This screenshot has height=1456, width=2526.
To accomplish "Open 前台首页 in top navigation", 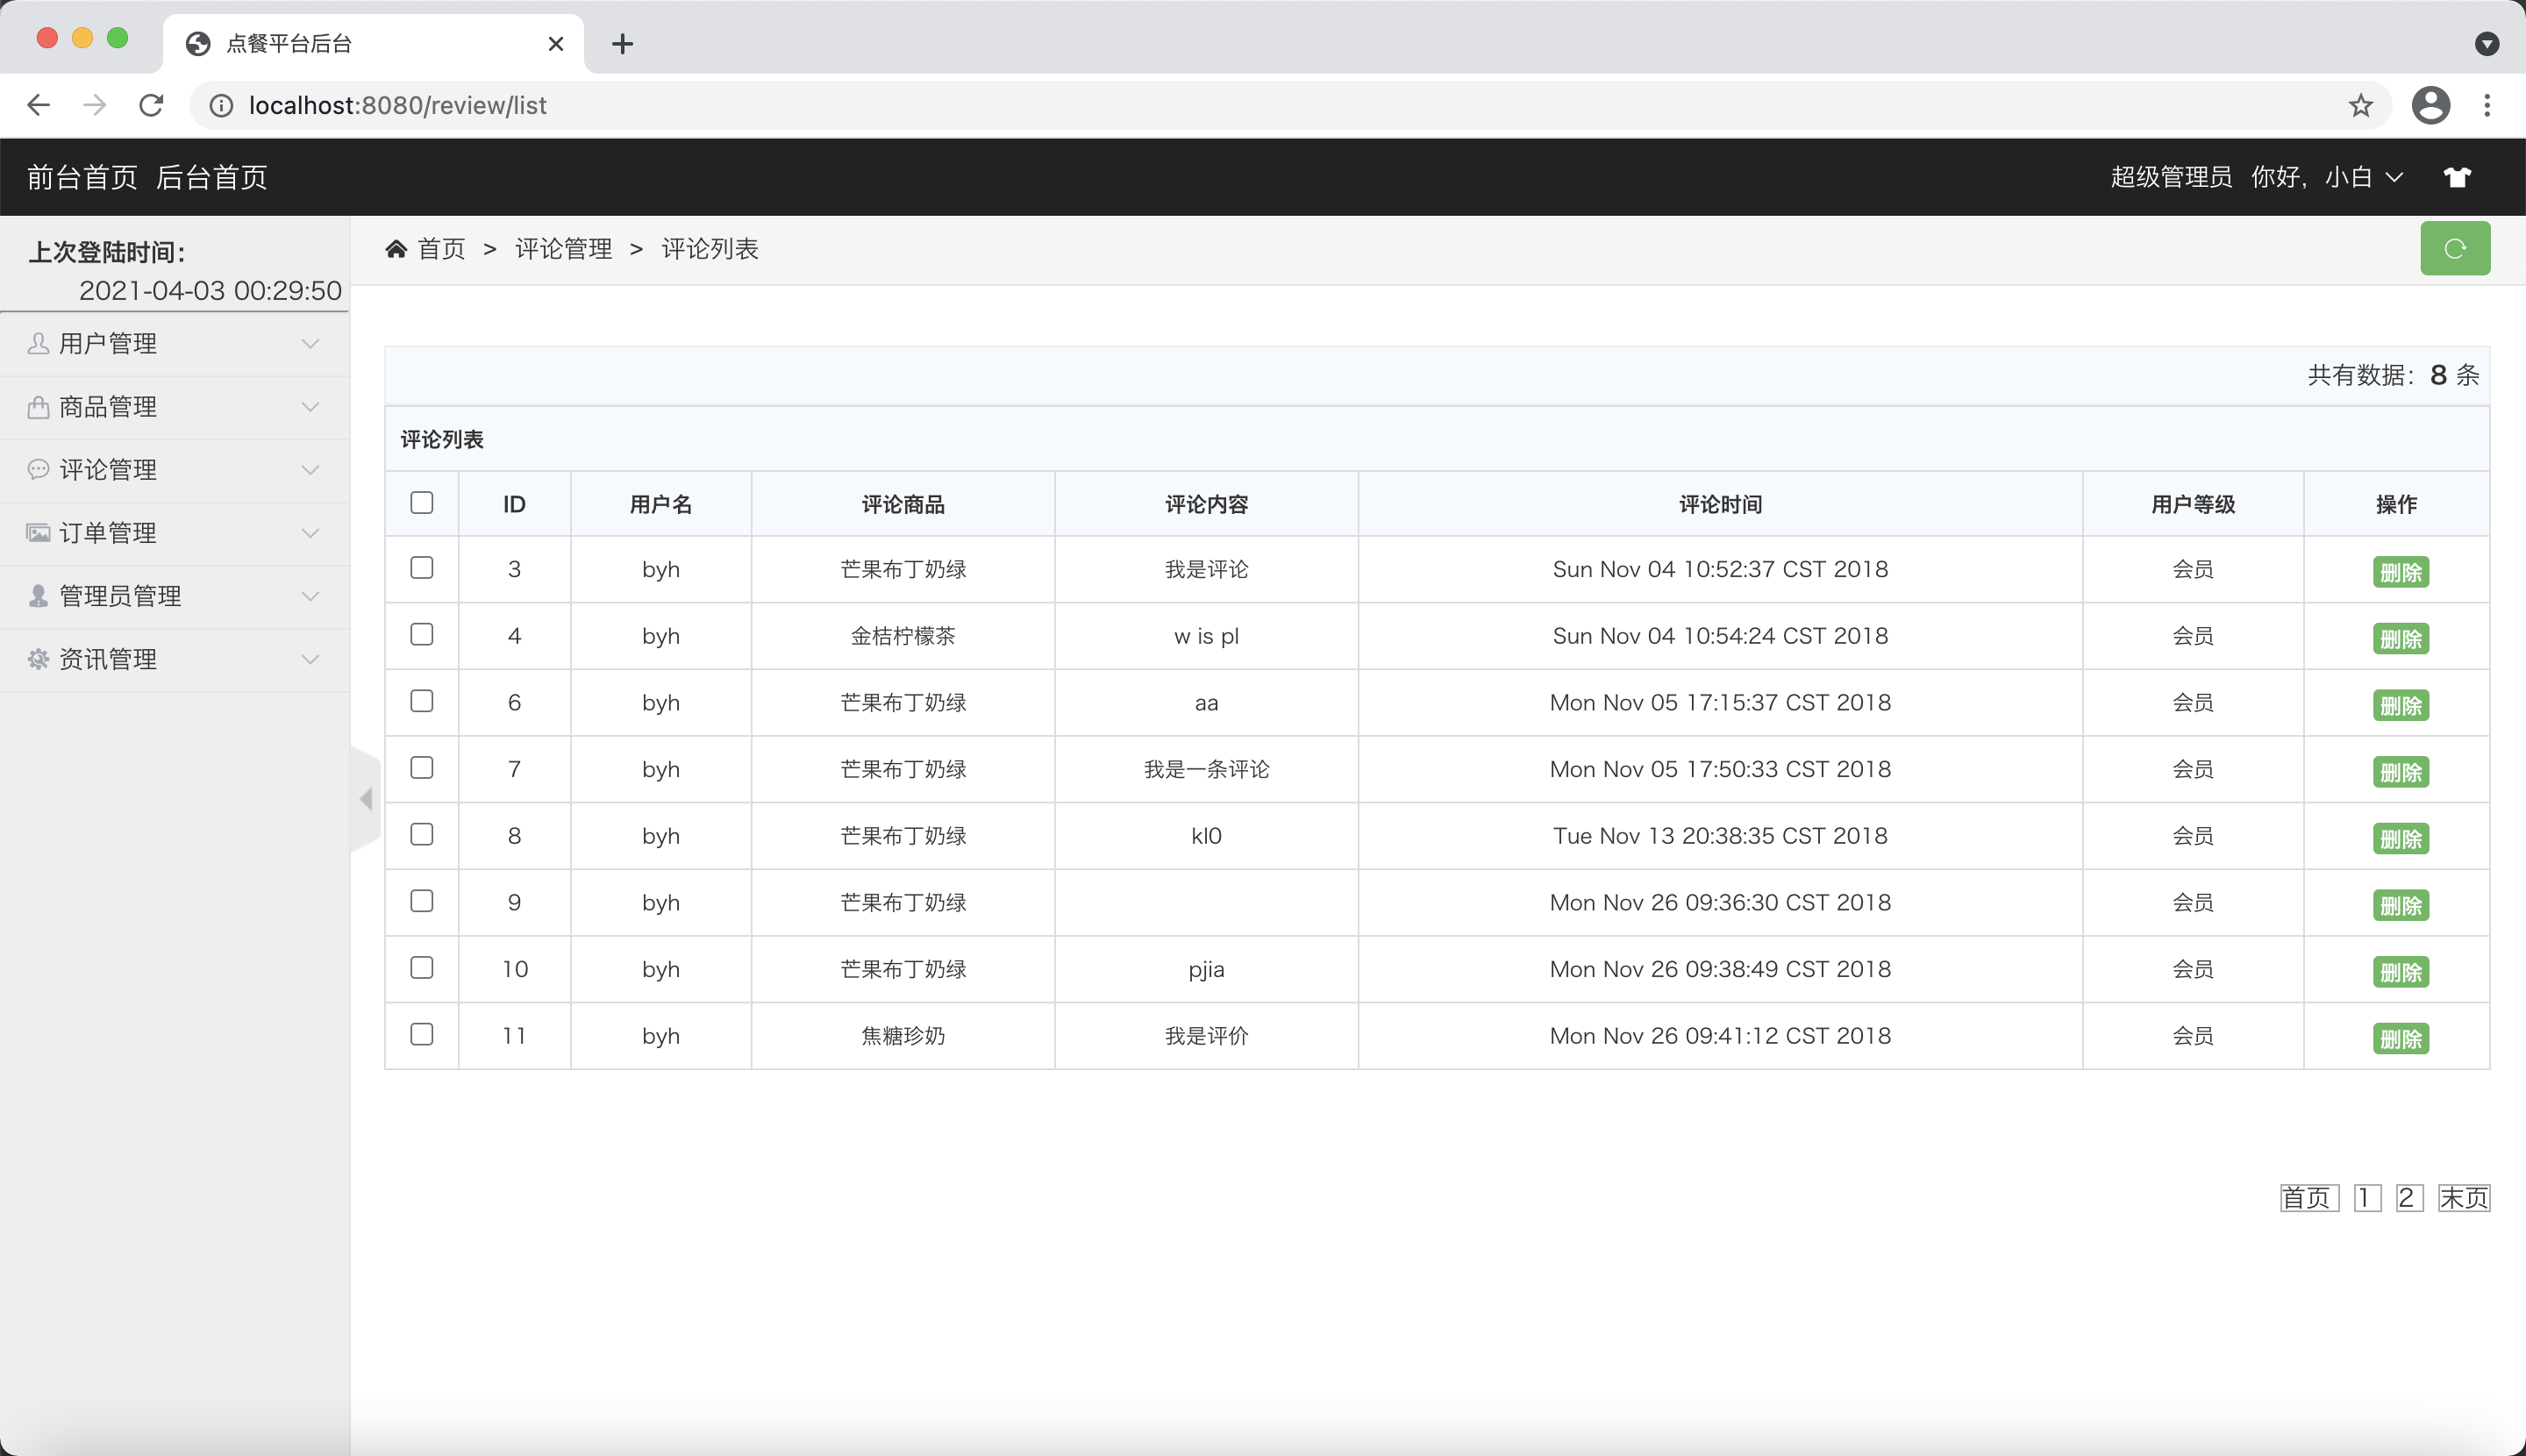I will (x=82, y=177).
